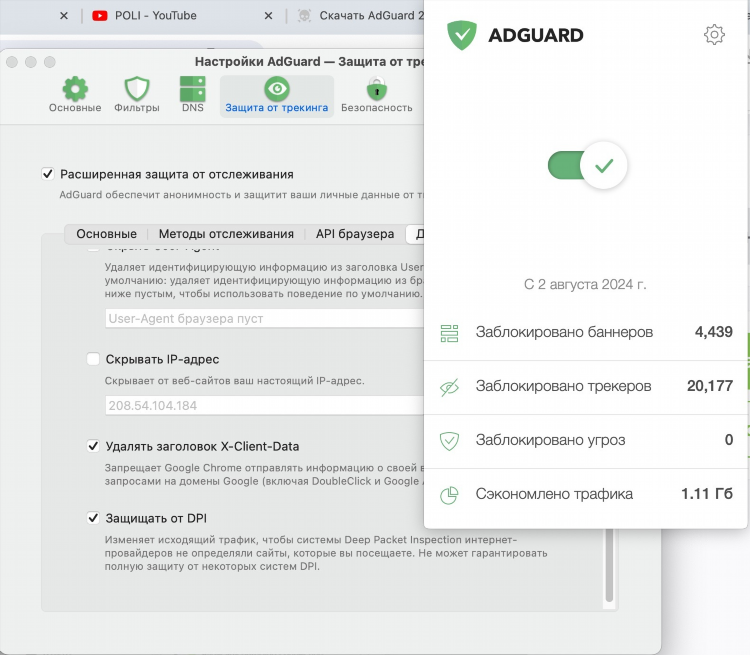
Task: Click the saved traffic pie-chart icon
Action: [x=449, y=495]
